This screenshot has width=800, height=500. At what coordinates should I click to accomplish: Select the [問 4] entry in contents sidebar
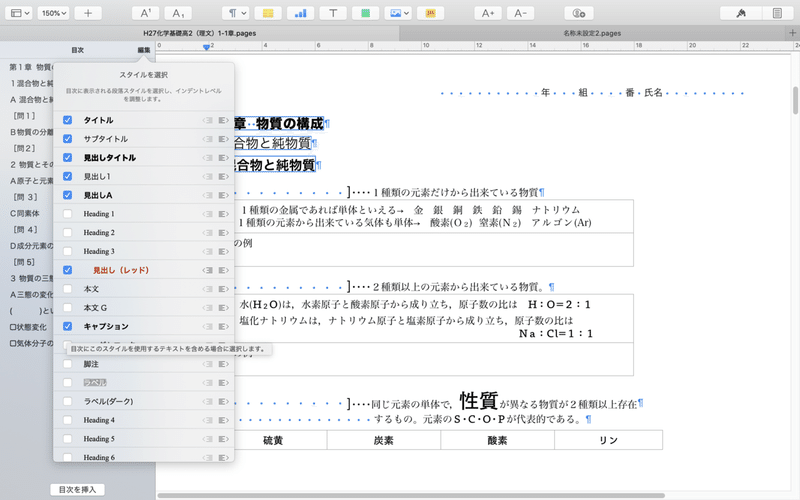point(25,230)
